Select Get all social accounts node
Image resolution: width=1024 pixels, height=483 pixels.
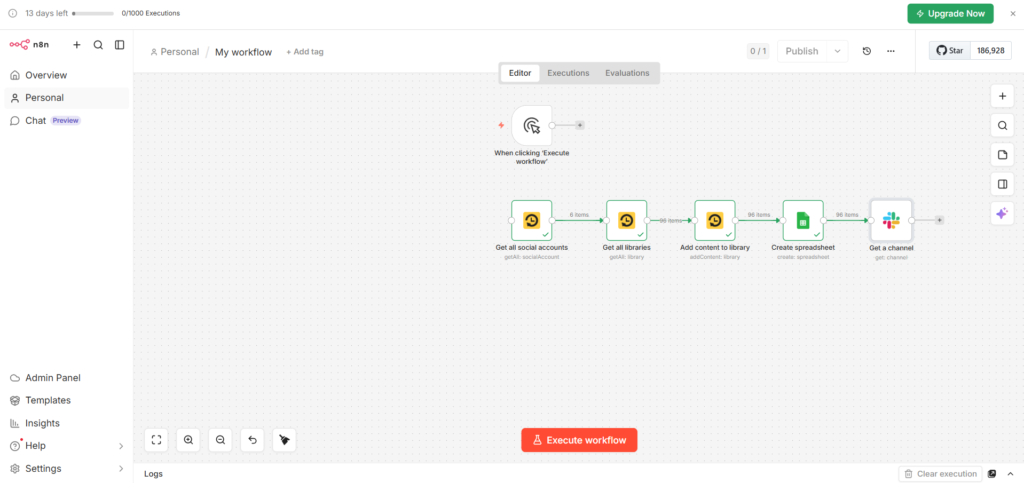click(x=532, y=221)
